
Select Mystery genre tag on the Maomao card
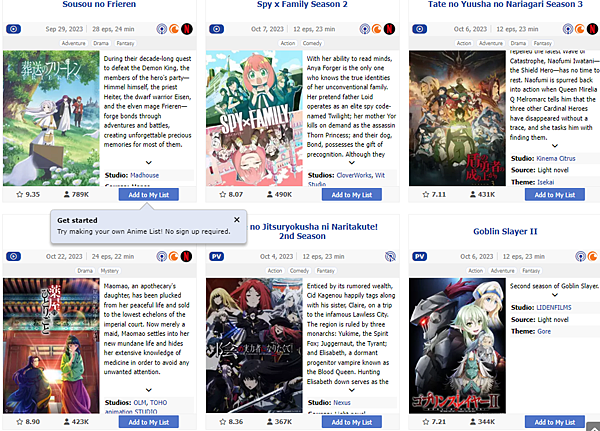click(x=110, y=271)
